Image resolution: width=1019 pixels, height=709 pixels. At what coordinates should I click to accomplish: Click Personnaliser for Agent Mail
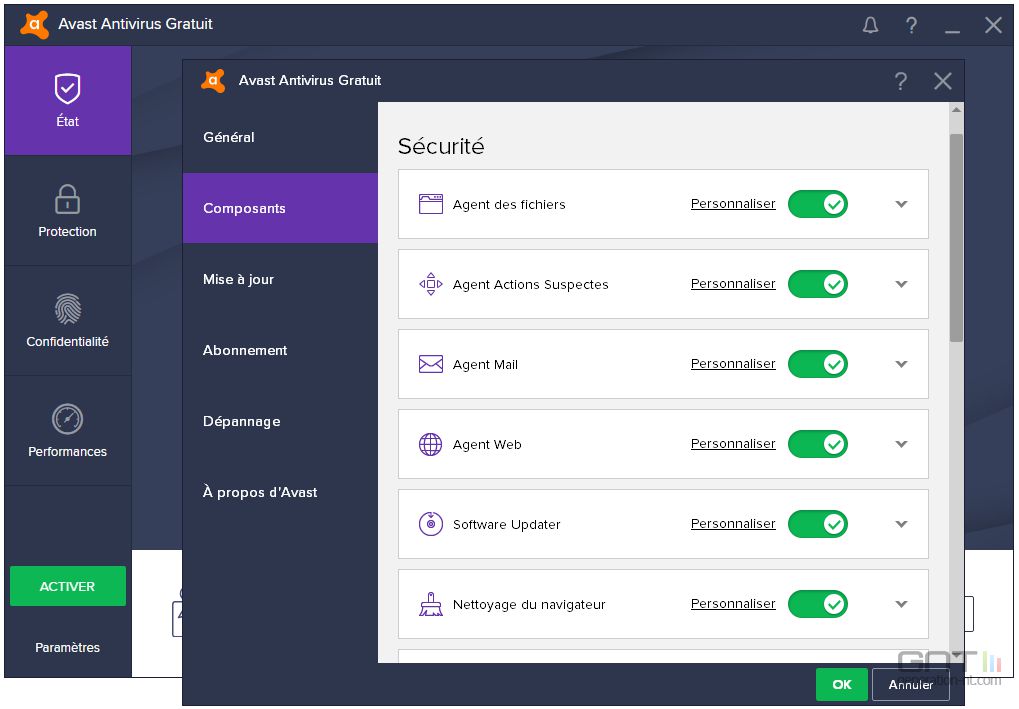733,364
